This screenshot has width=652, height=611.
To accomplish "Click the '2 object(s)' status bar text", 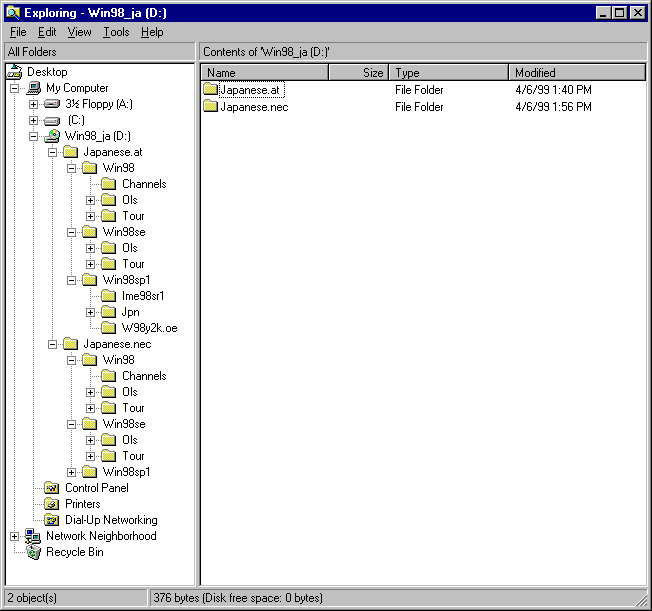I will (32, 598).
